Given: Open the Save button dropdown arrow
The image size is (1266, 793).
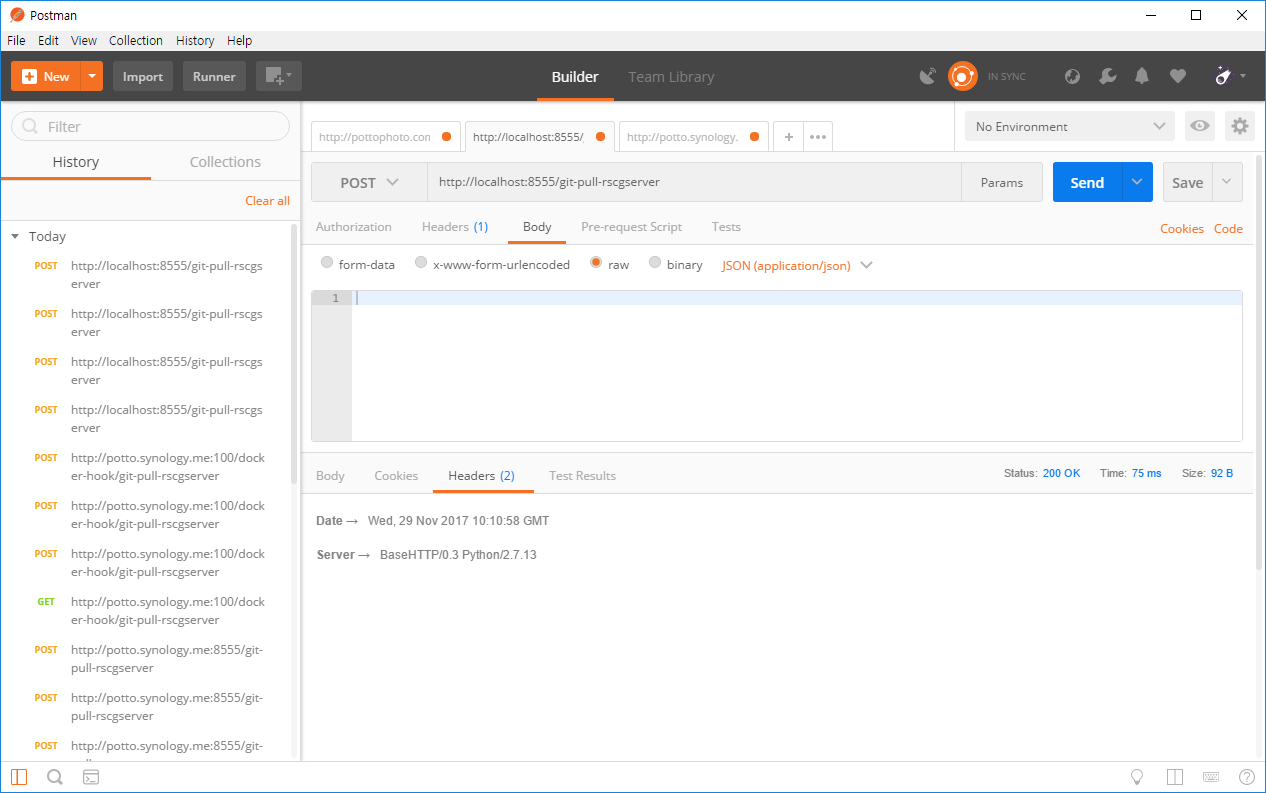Looking at the screenshot, I should 1227,182.
